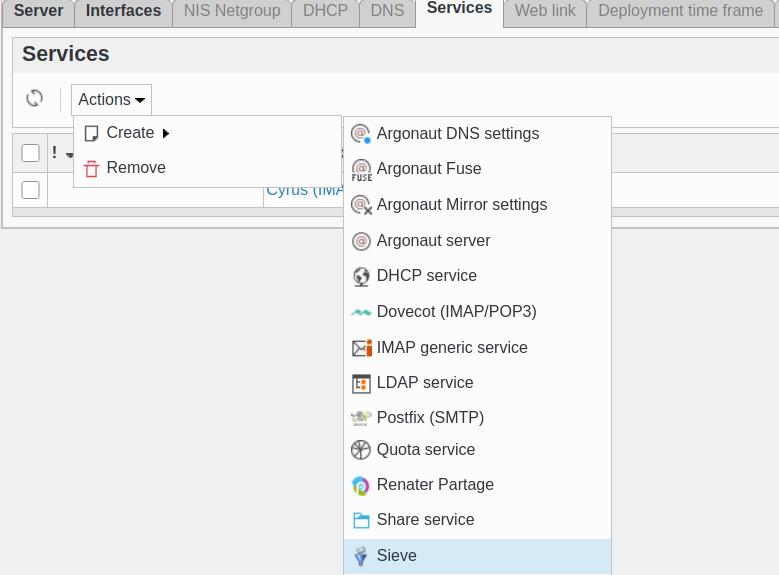The height and width of the screenshot is (575, 779).
Task: Click the IMAP generic service envelope icon
Action: point(362,348)
